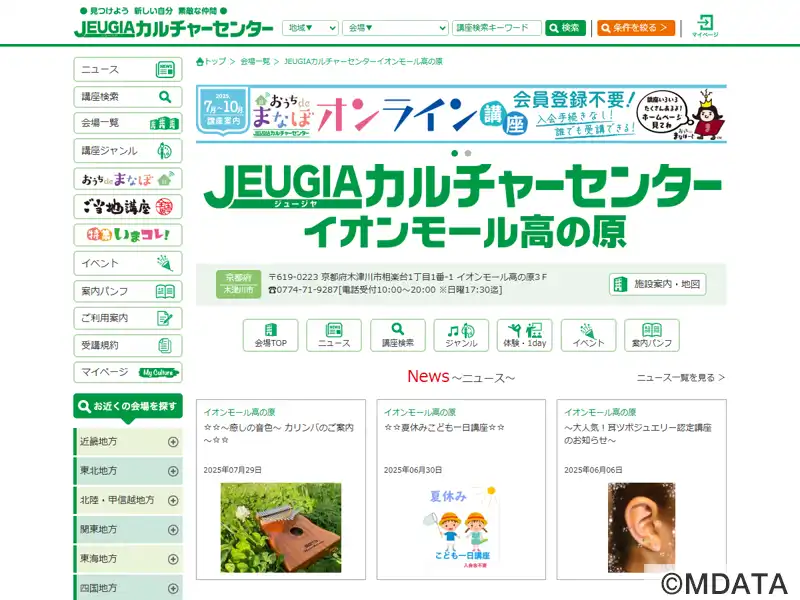This screenshot has height=600, width=800.
Task: Click the ニュース icon button below address
Action: (x=334, y=335)
